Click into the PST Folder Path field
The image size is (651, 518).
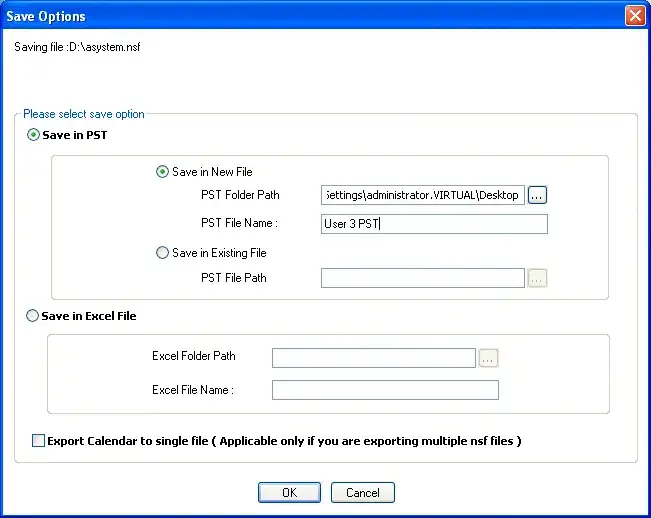422,195
